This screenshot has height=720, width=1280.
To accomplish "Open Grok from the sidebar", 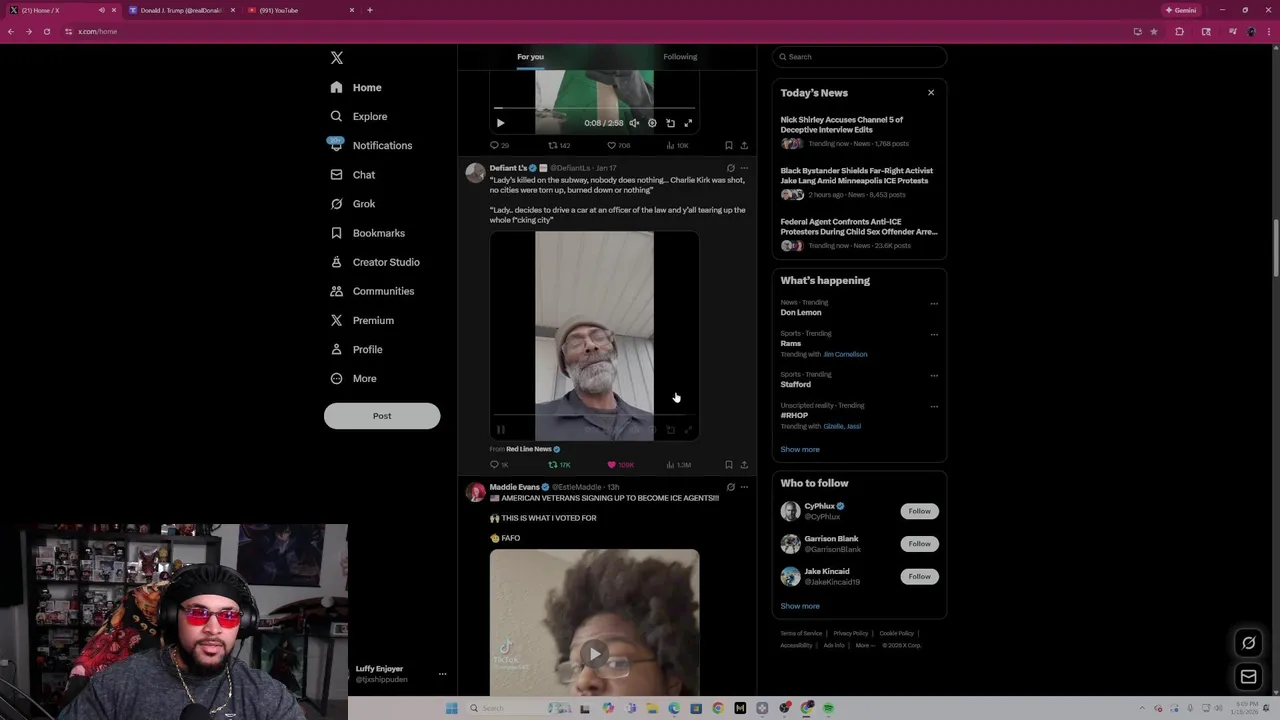I will (352, 203).
